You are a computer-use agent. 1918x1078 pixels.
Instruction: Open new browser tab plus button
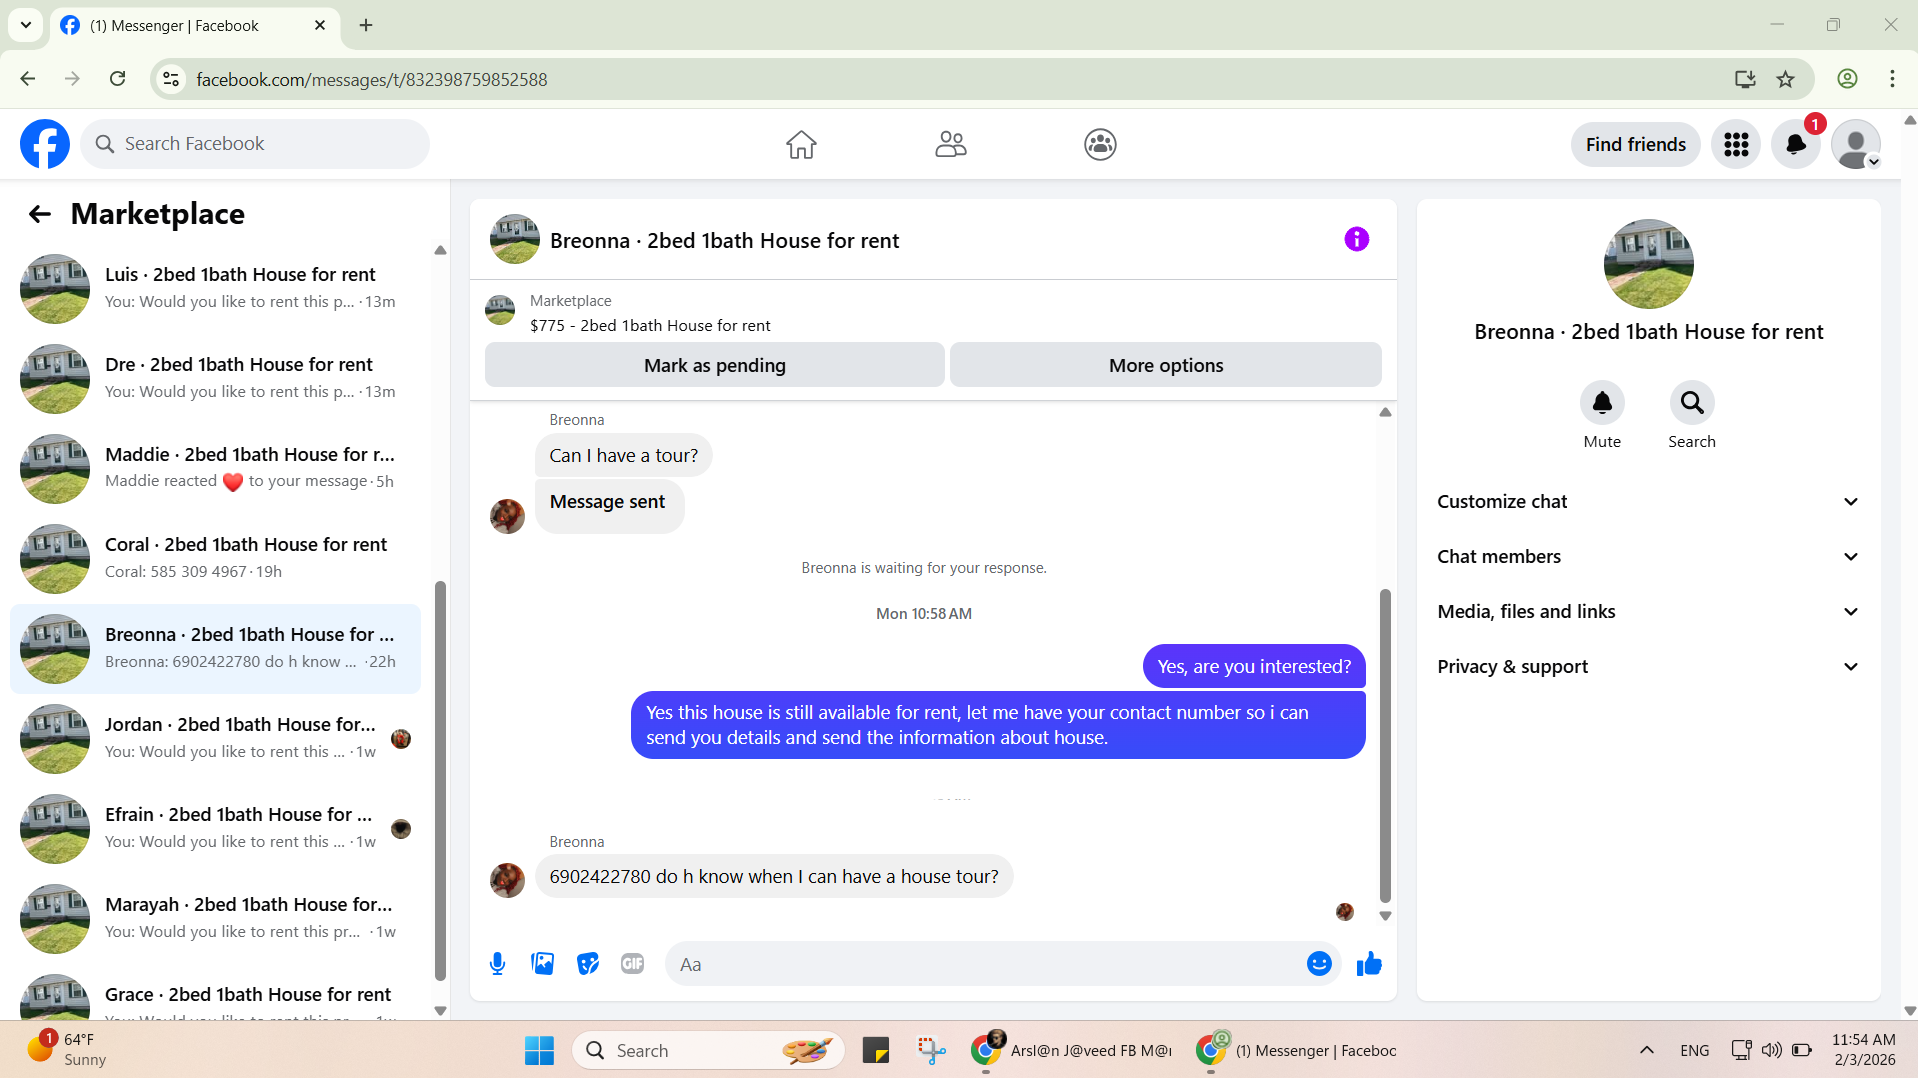[x=366, y=25]
